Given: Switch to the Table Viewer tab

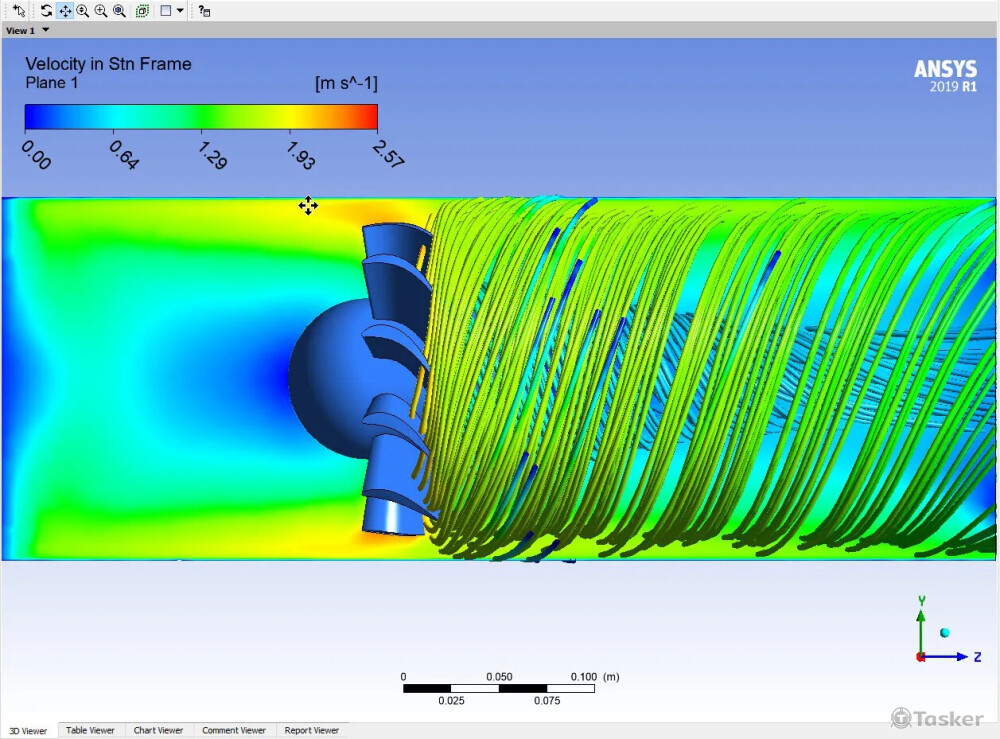Looking at the screenshot, I should tap(90, 730).
